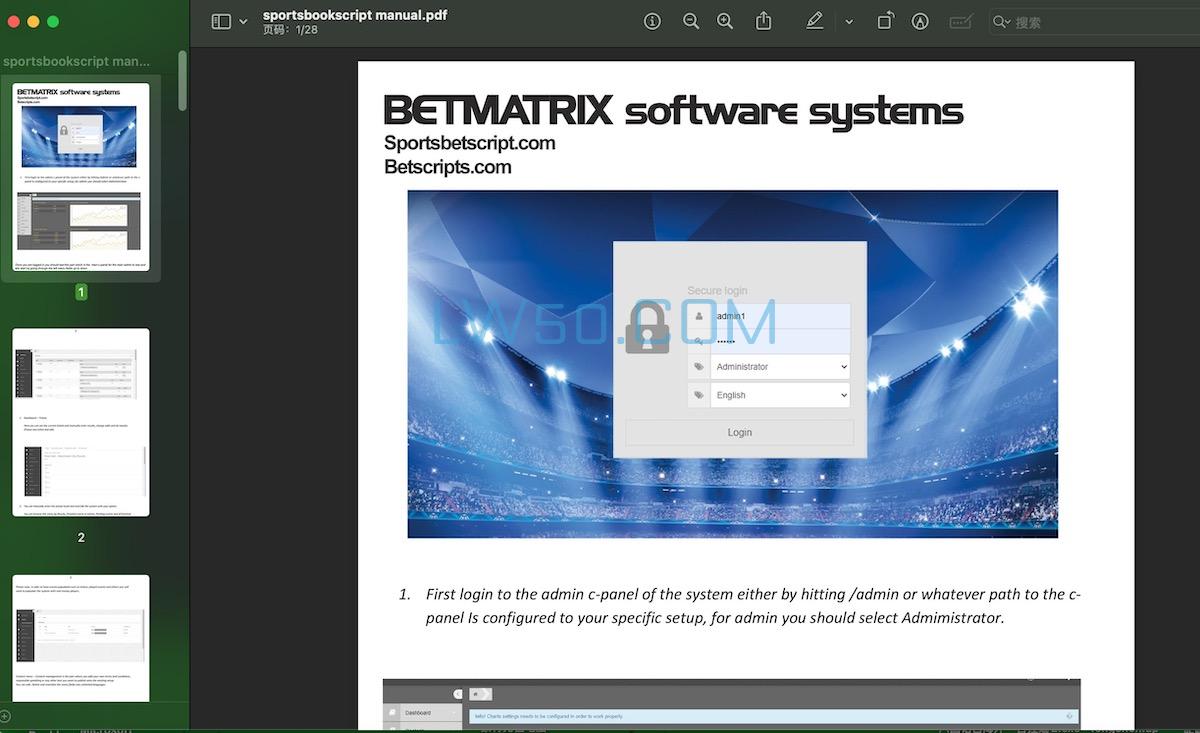Open the search options magnifier dropdown
The image size is (1200, 733).
[x=1001, y=22]
